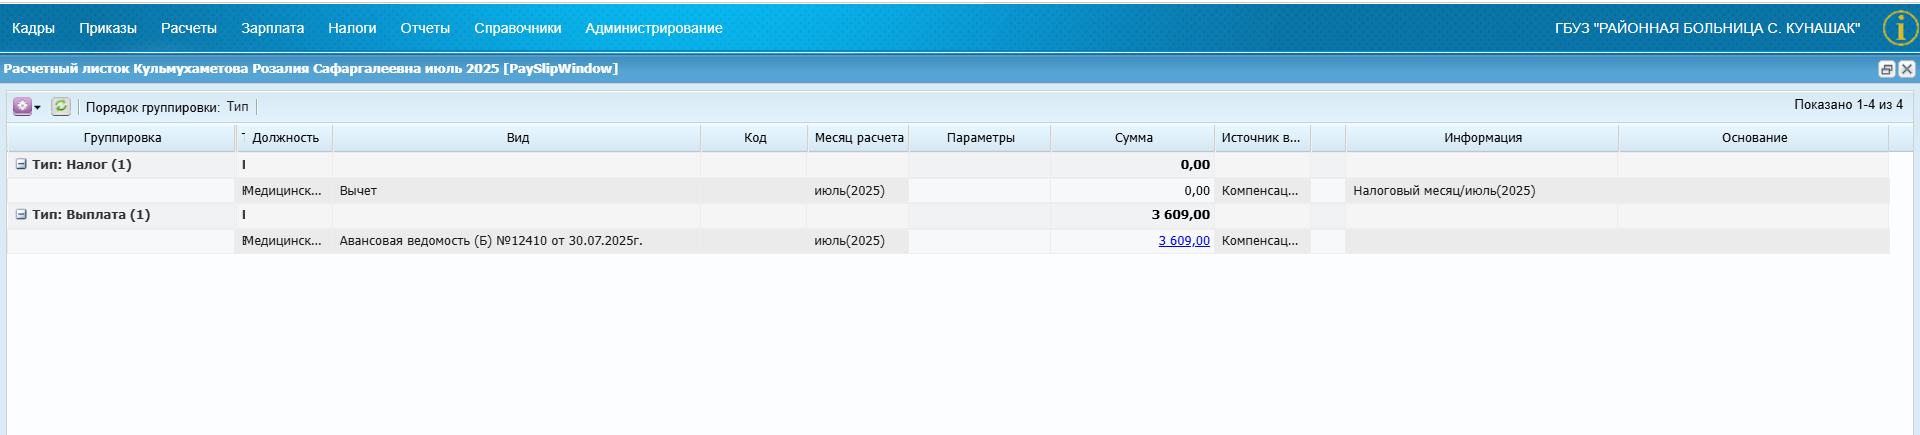Sort by Должность column header
1920x435 pixels.
click(x=285, y=138)
